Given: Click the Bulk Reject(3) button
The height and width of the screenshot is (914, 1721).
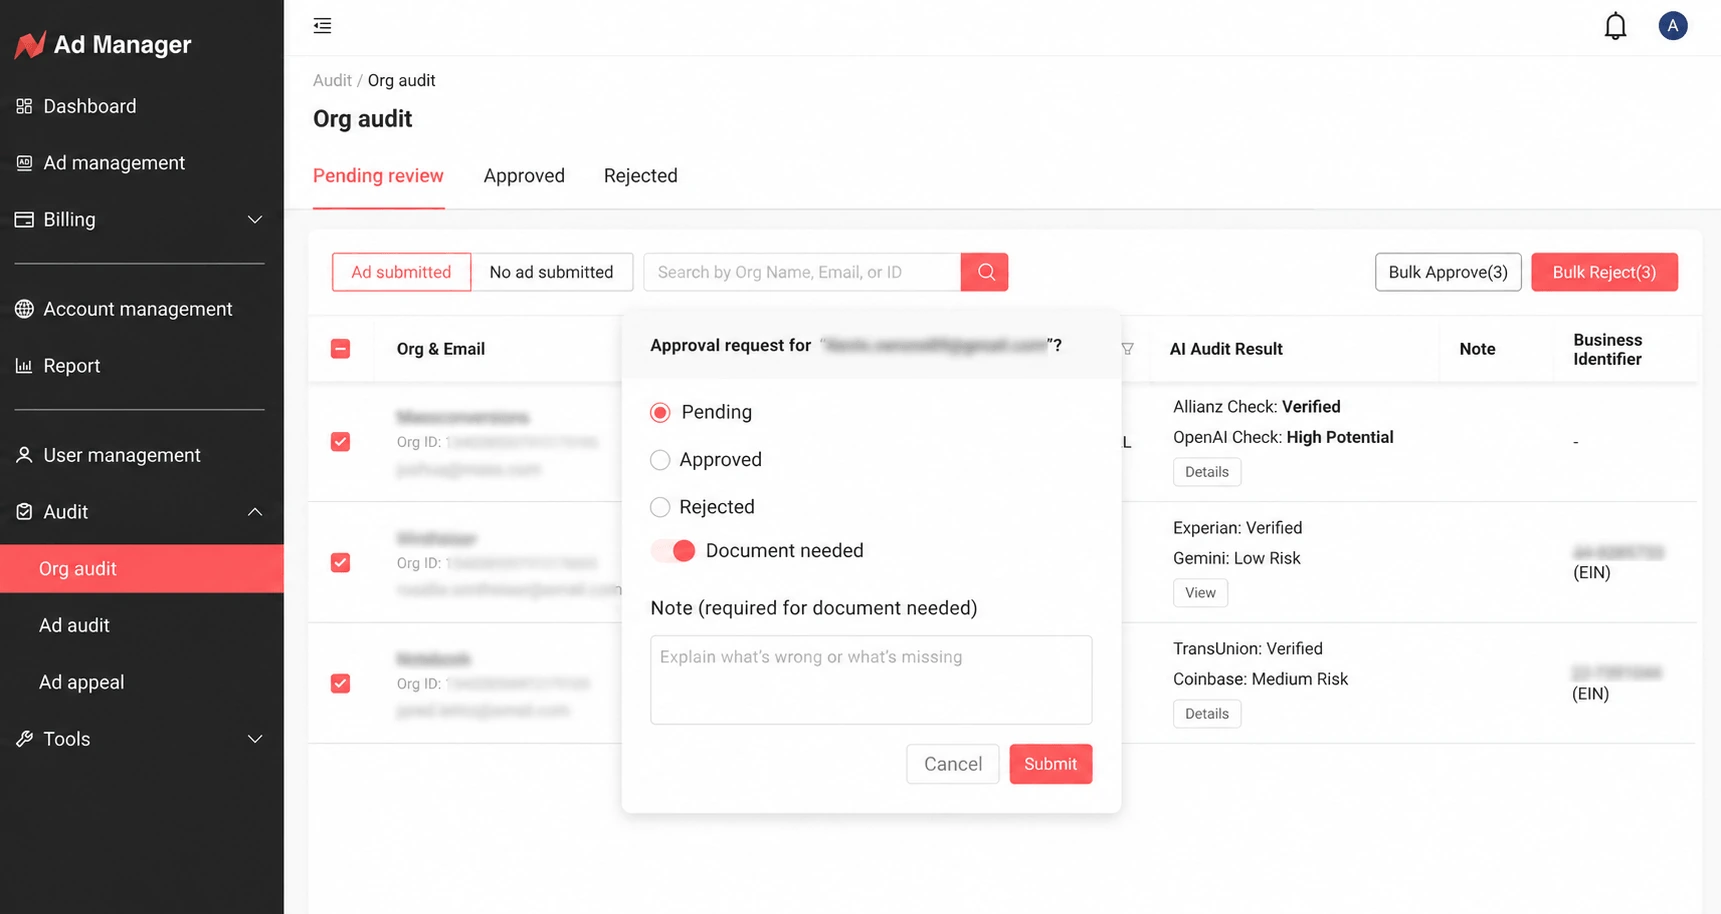Looking at the screenshot, I should 1604,272.
